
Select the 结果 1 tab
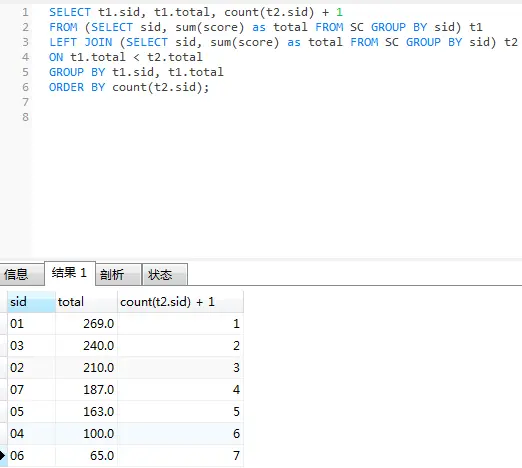pos(70,273)
